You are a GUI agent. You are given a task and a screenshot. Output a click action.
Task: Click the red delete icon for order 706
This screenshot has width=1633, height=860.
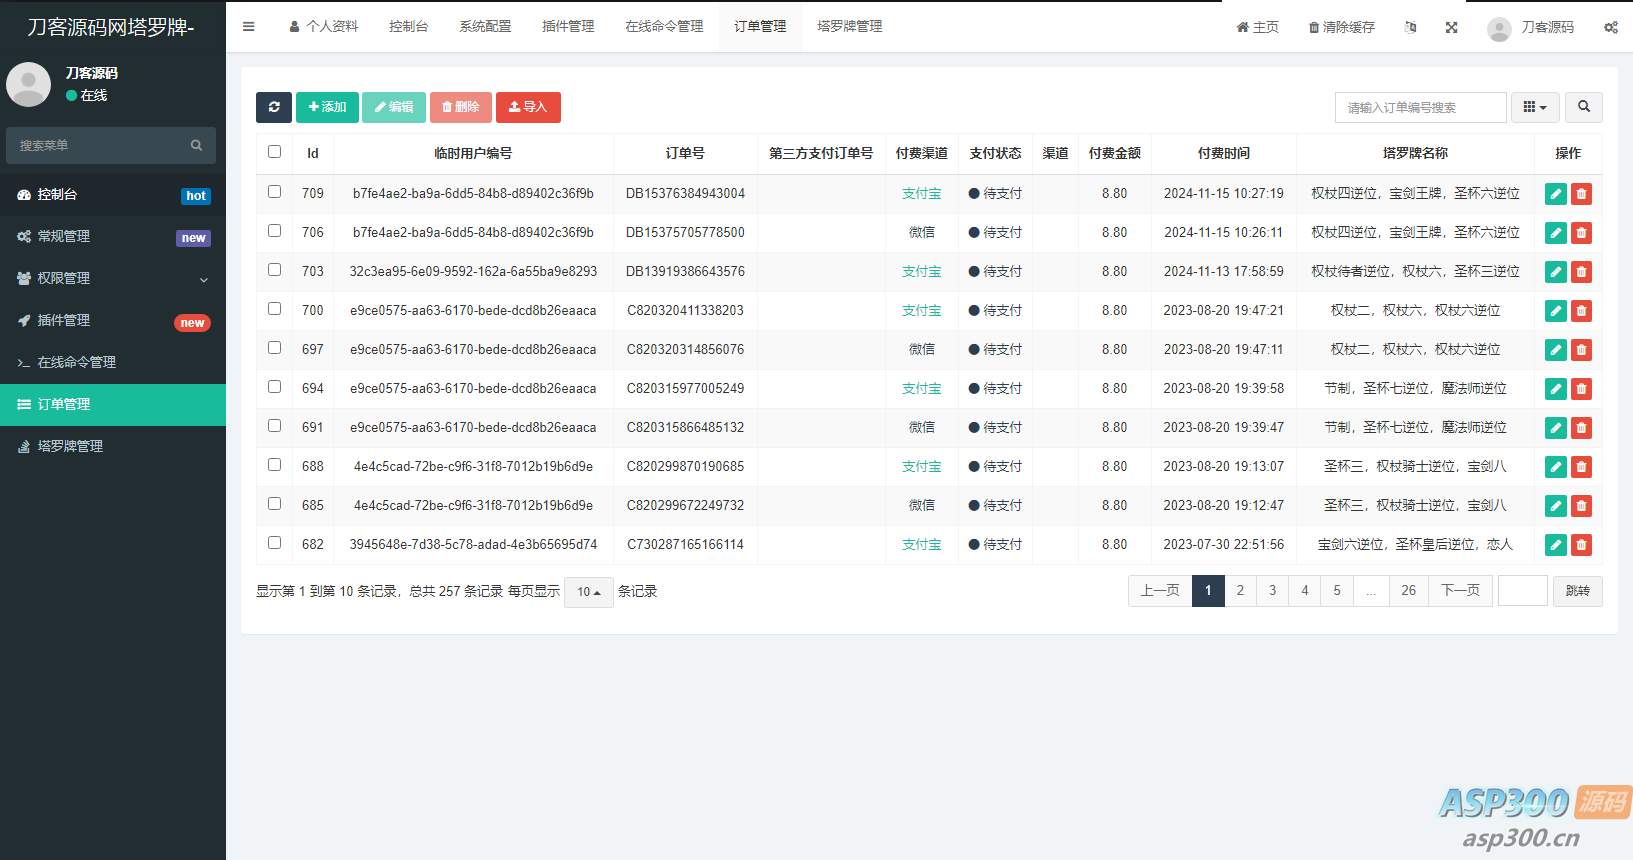[x=1581, y=233]
